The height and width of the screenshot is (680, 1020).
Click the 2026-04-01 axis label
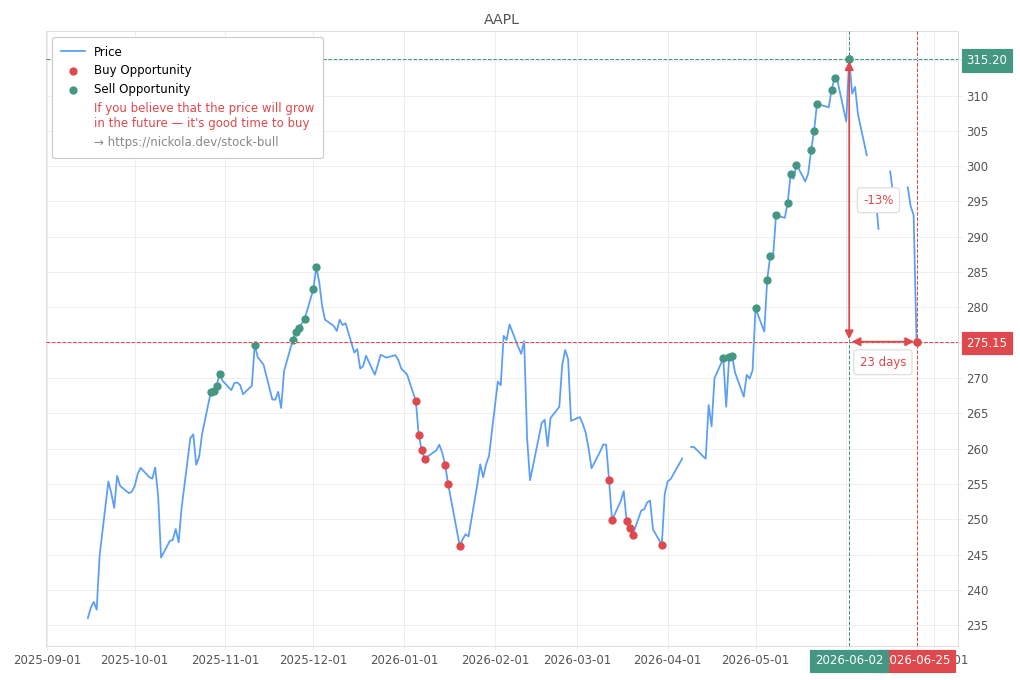[x=667, y=660]
